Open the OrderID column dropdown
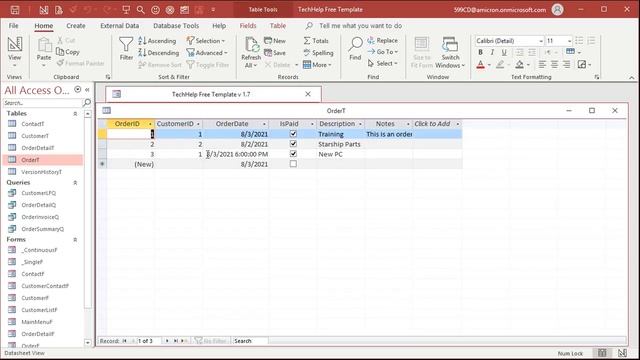The height and width of the screenshot is (360, 640). pos(150,124)
